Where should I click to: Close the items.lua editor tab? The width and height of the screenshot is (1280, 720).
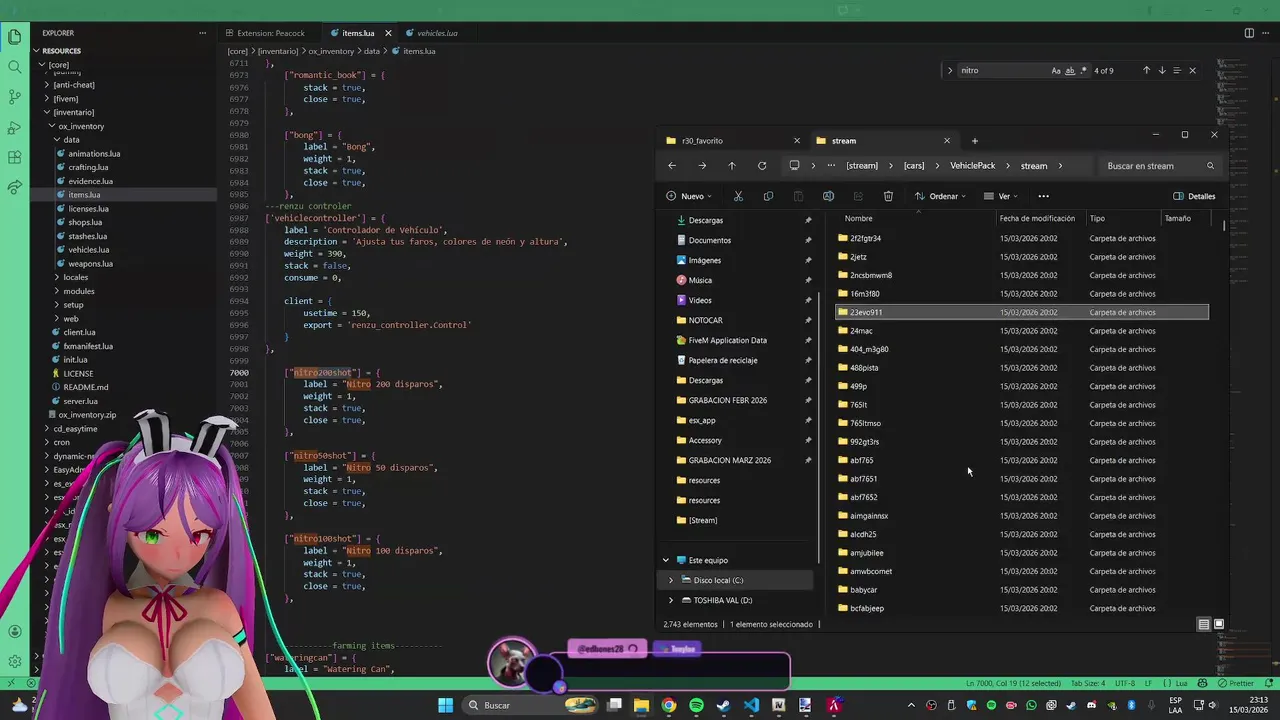[x=388, y=33]
